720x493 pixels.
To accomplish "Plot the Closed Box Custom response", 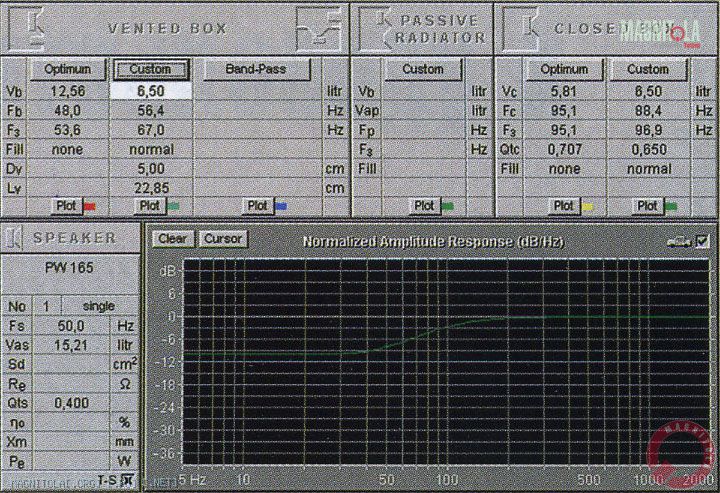I will [x=647, y=206].
